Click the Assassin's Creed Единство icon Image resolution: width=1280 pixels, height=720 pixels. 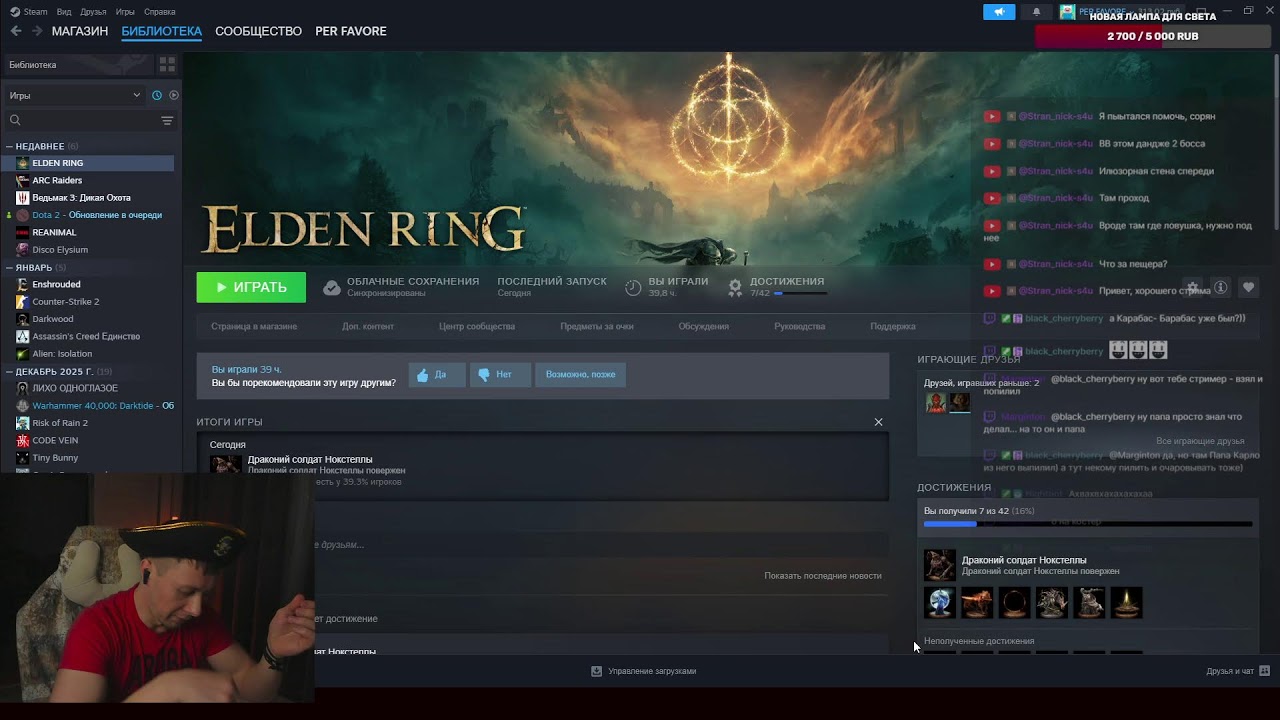(23, 336)
